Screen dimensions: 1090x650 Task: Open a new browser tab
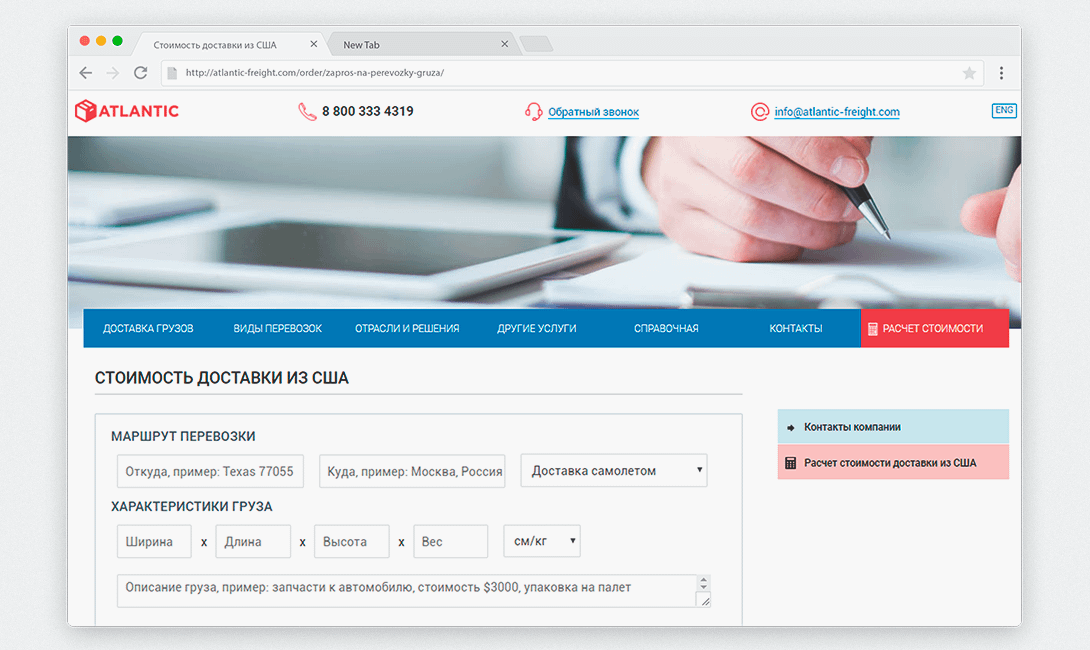(536, 44)
